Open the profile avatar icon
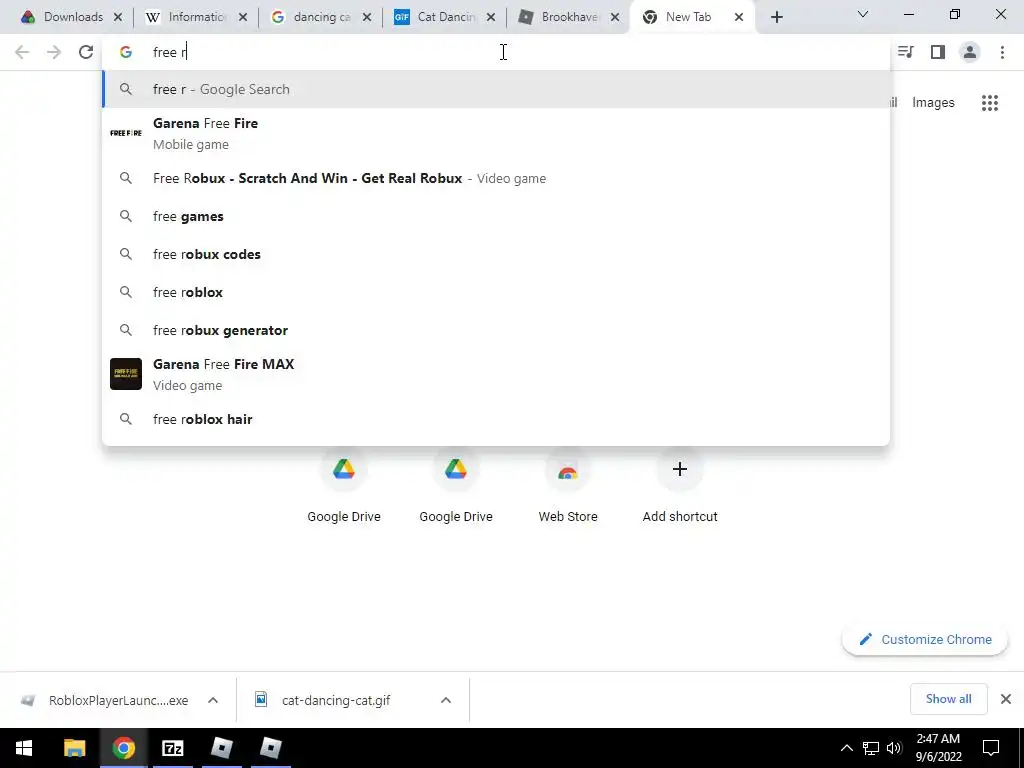 pyautogui.click(x=970, y=52)
